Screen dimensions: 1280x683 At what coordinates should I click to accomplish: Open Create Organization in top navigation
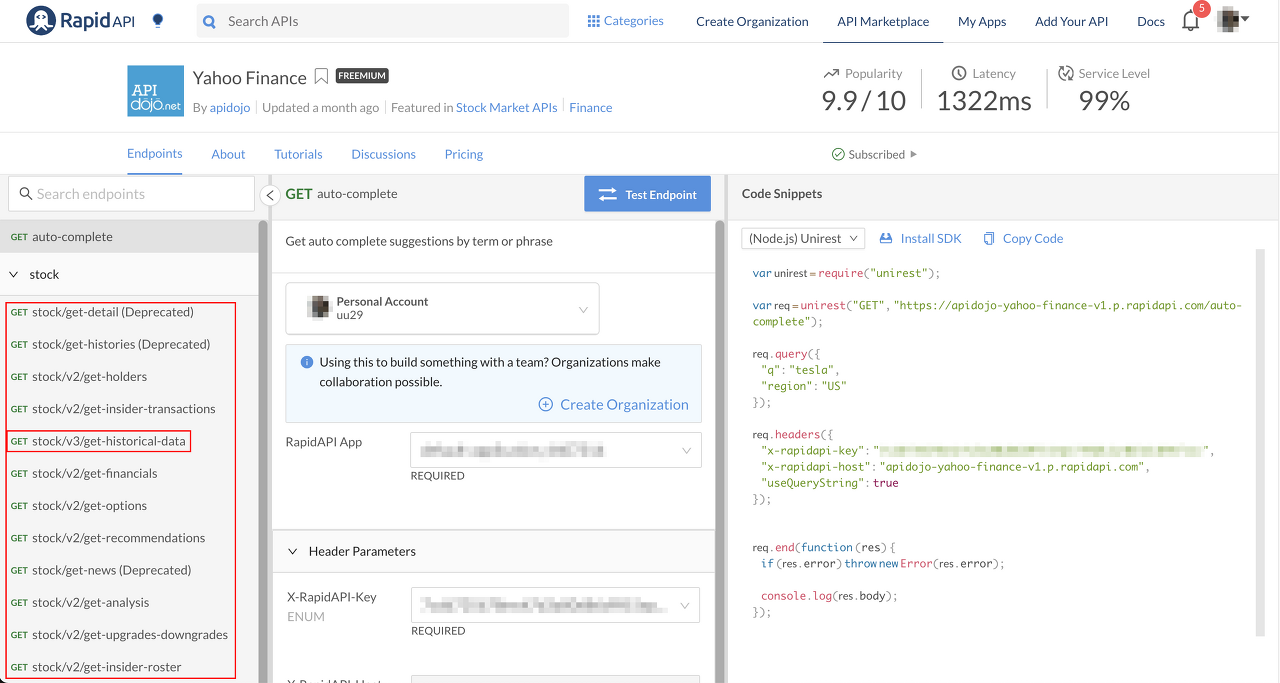(x=752, y=21)
